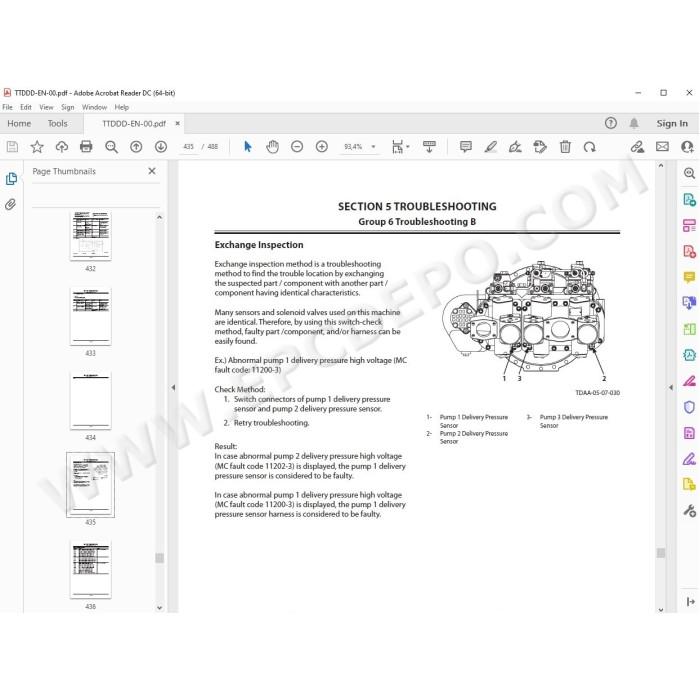Open the Protect shield tool icon
Viewport: 700px width, 700px height.
coord(689,407)
